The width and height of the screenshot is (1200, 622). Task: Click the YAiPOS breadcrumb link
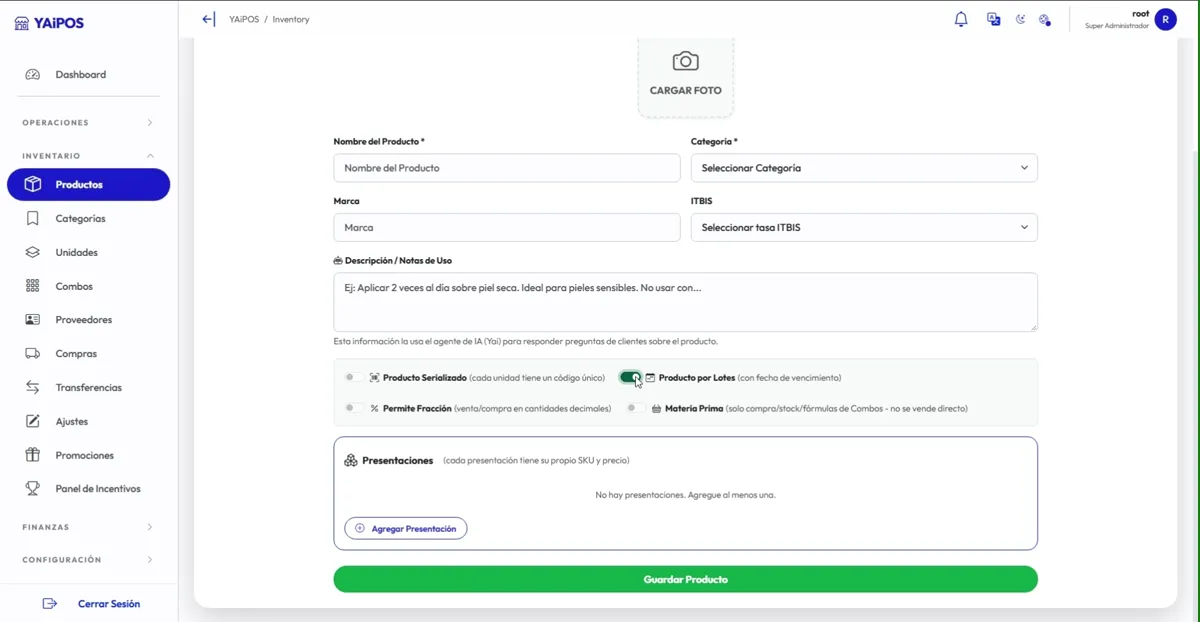(x=244, y=19)
